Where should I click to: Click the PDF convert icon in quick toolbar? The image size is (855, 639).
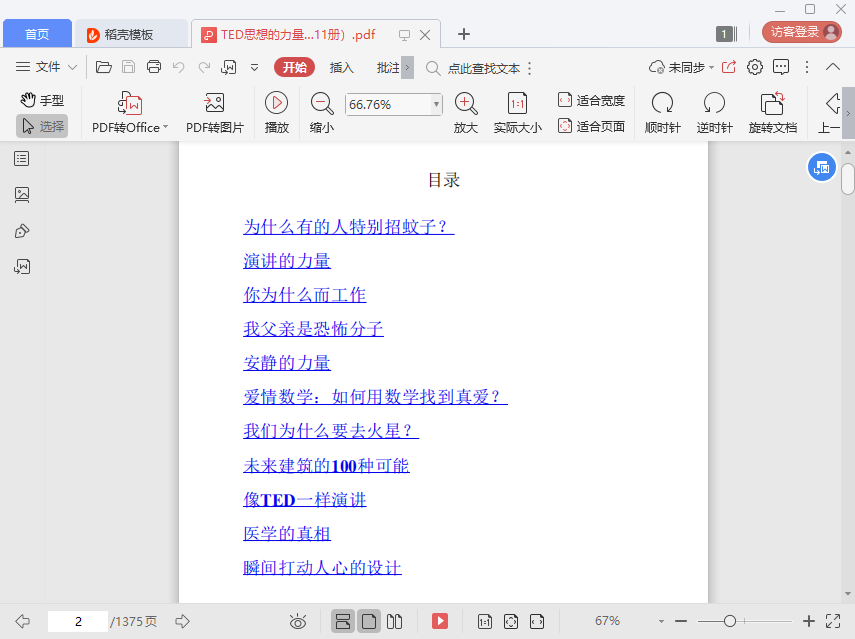(228, 67)
